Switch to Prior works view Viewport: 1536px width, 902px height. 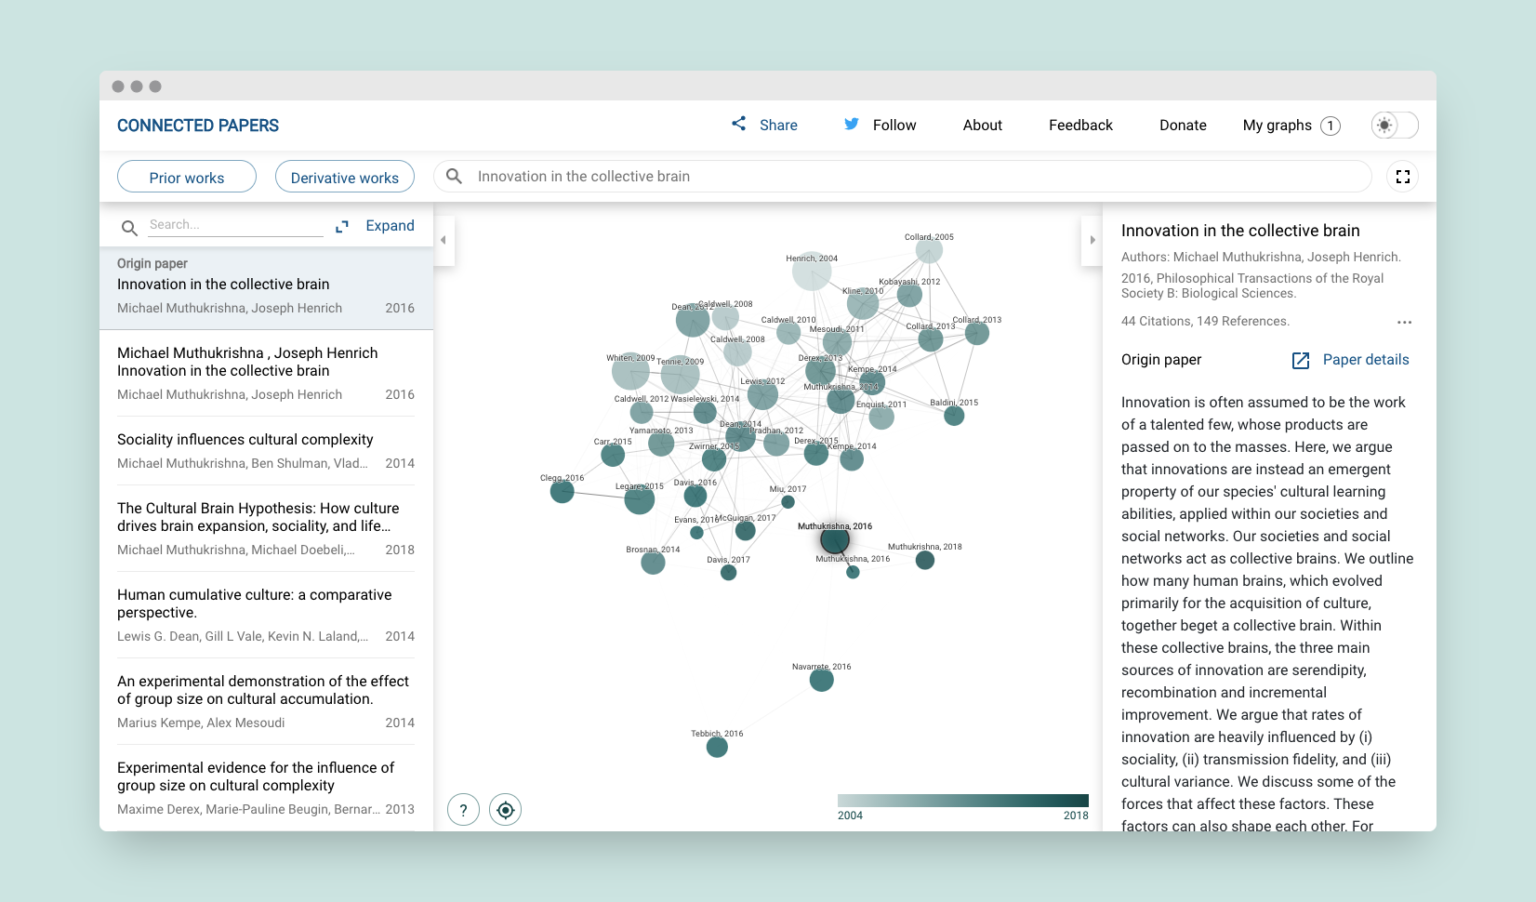(x=186, y=176)
